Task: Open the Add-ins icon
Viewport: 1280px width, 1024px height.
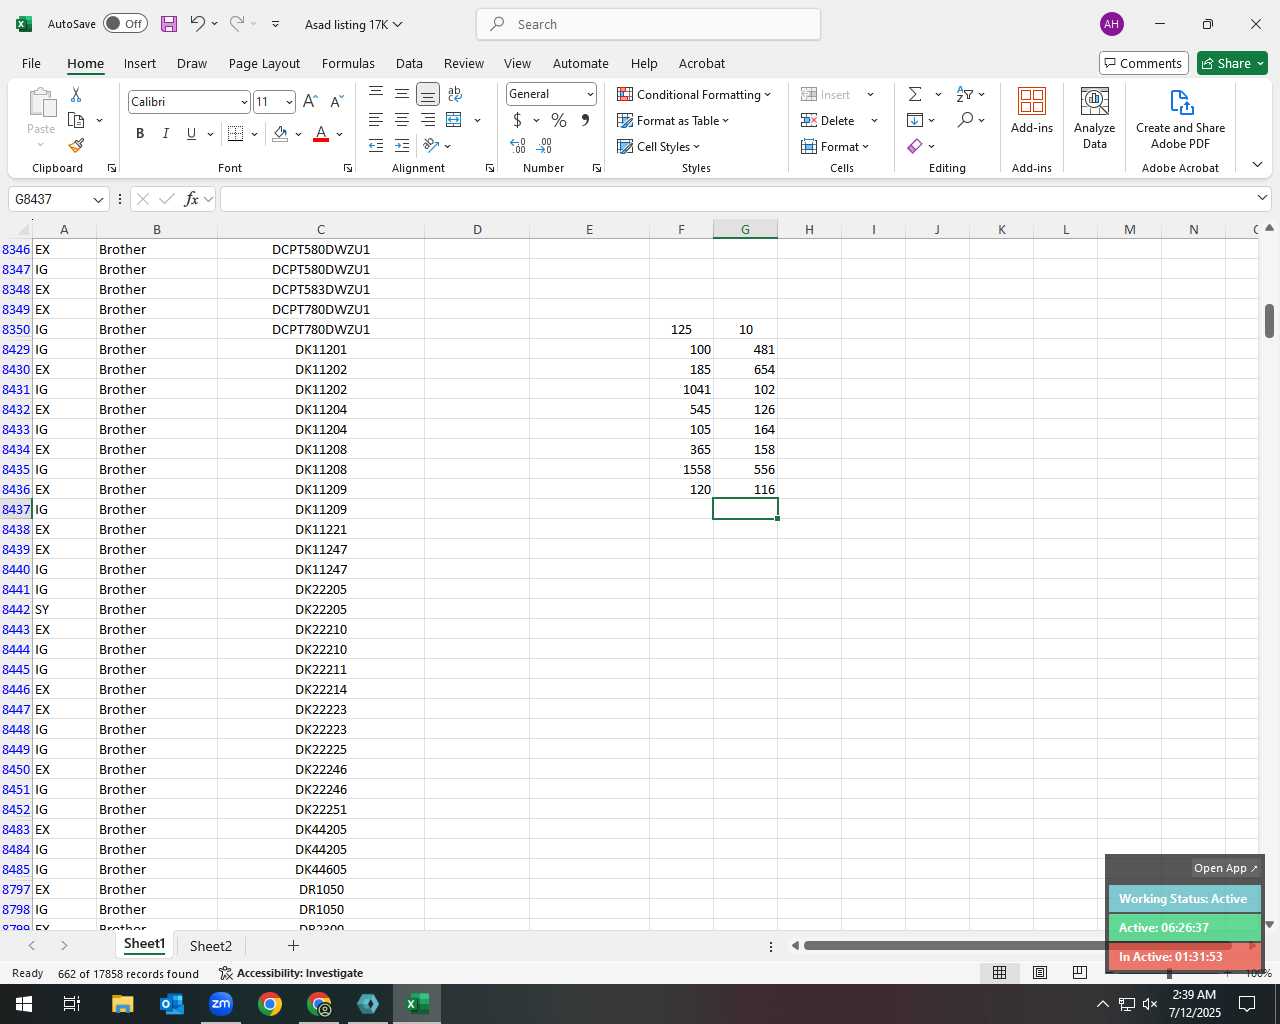Action: [x=1032, y=110]
